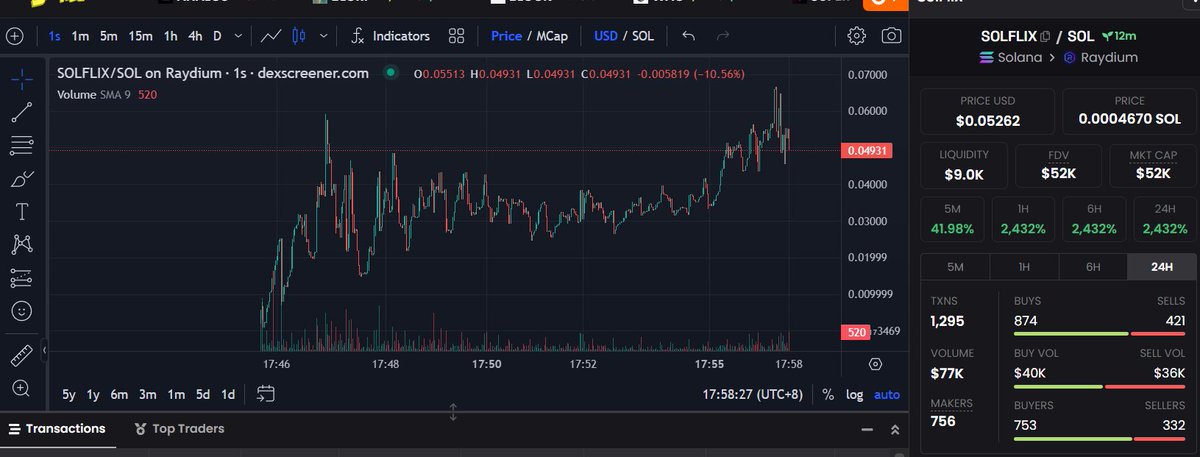Expand the chart style dropdown chevron
This screenshot has width=1200, height=457.
[x=323, y=36]
